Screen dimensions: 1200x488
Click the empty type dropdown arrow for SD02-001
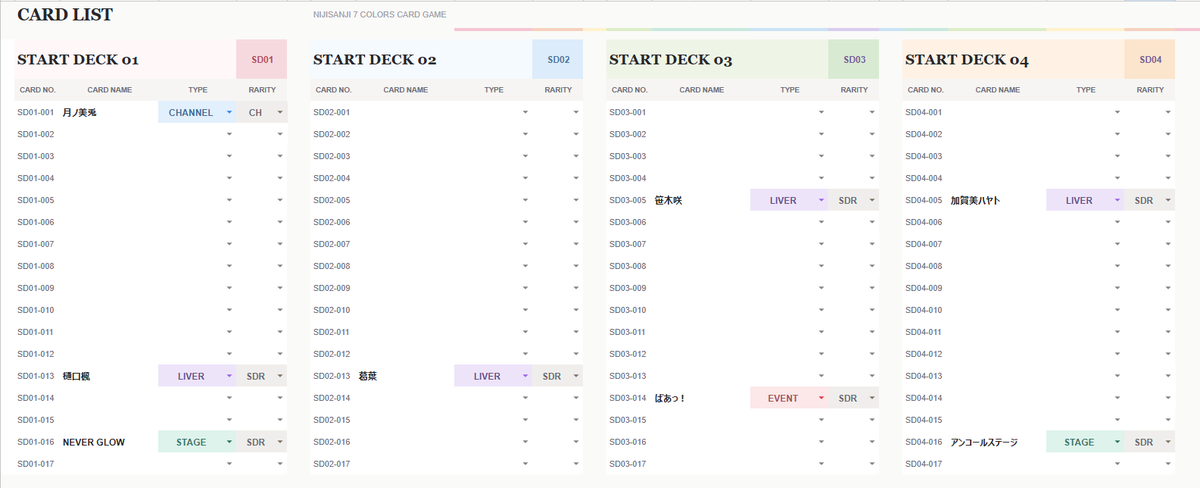[525, 112]
